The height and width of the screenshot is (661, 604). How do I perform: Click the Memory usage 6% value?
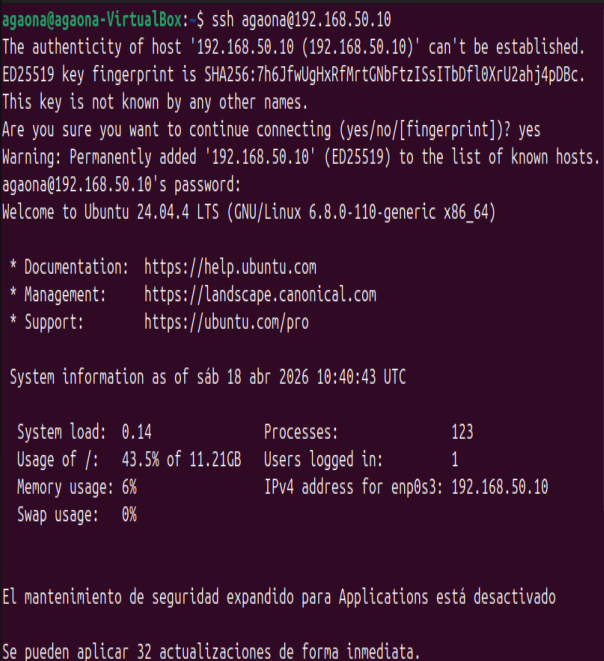129,488
